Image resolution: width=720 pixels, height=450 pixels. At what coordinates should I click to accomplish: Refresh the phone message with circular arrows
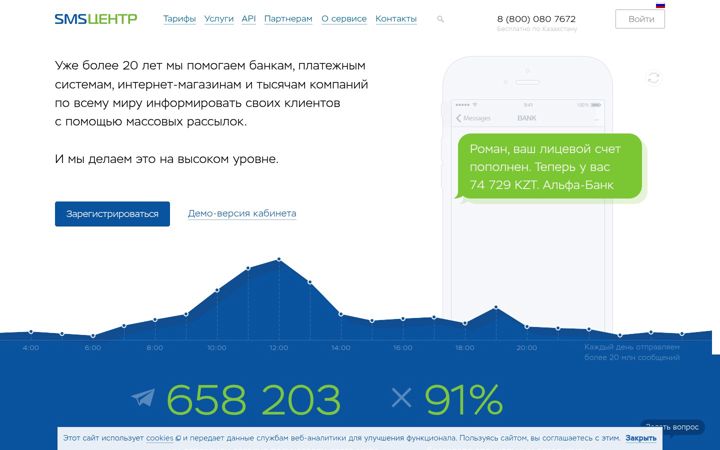click(654, 78)
